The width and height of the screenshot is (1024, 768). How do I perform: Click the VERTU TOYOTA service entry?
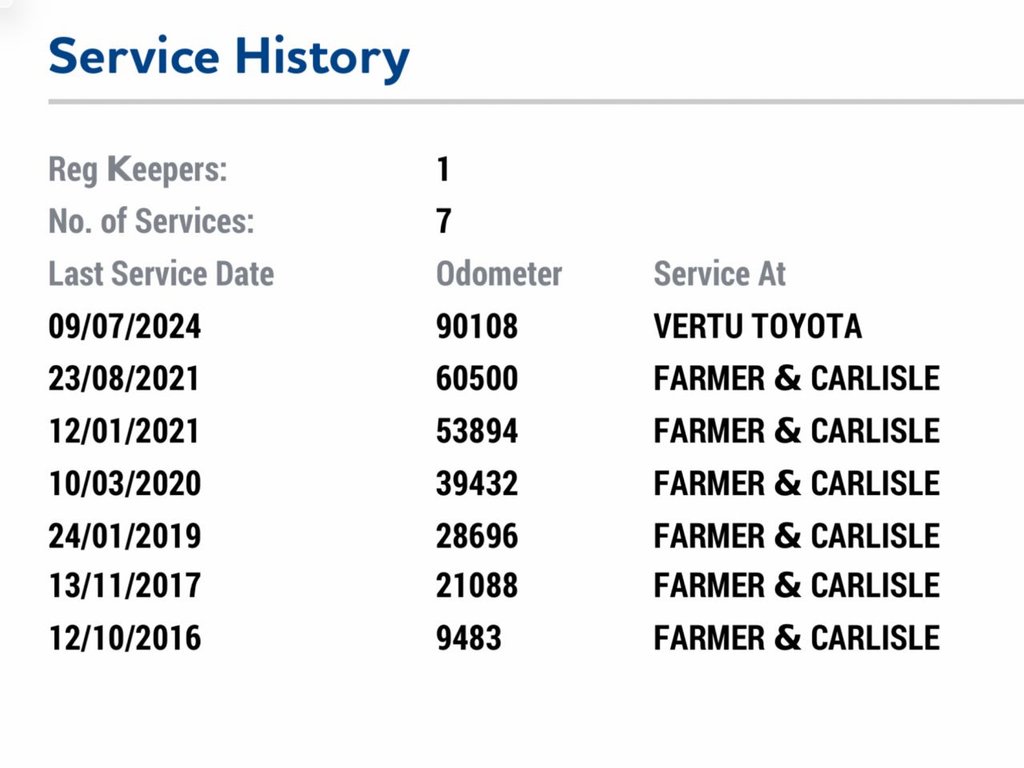(757, 327)
